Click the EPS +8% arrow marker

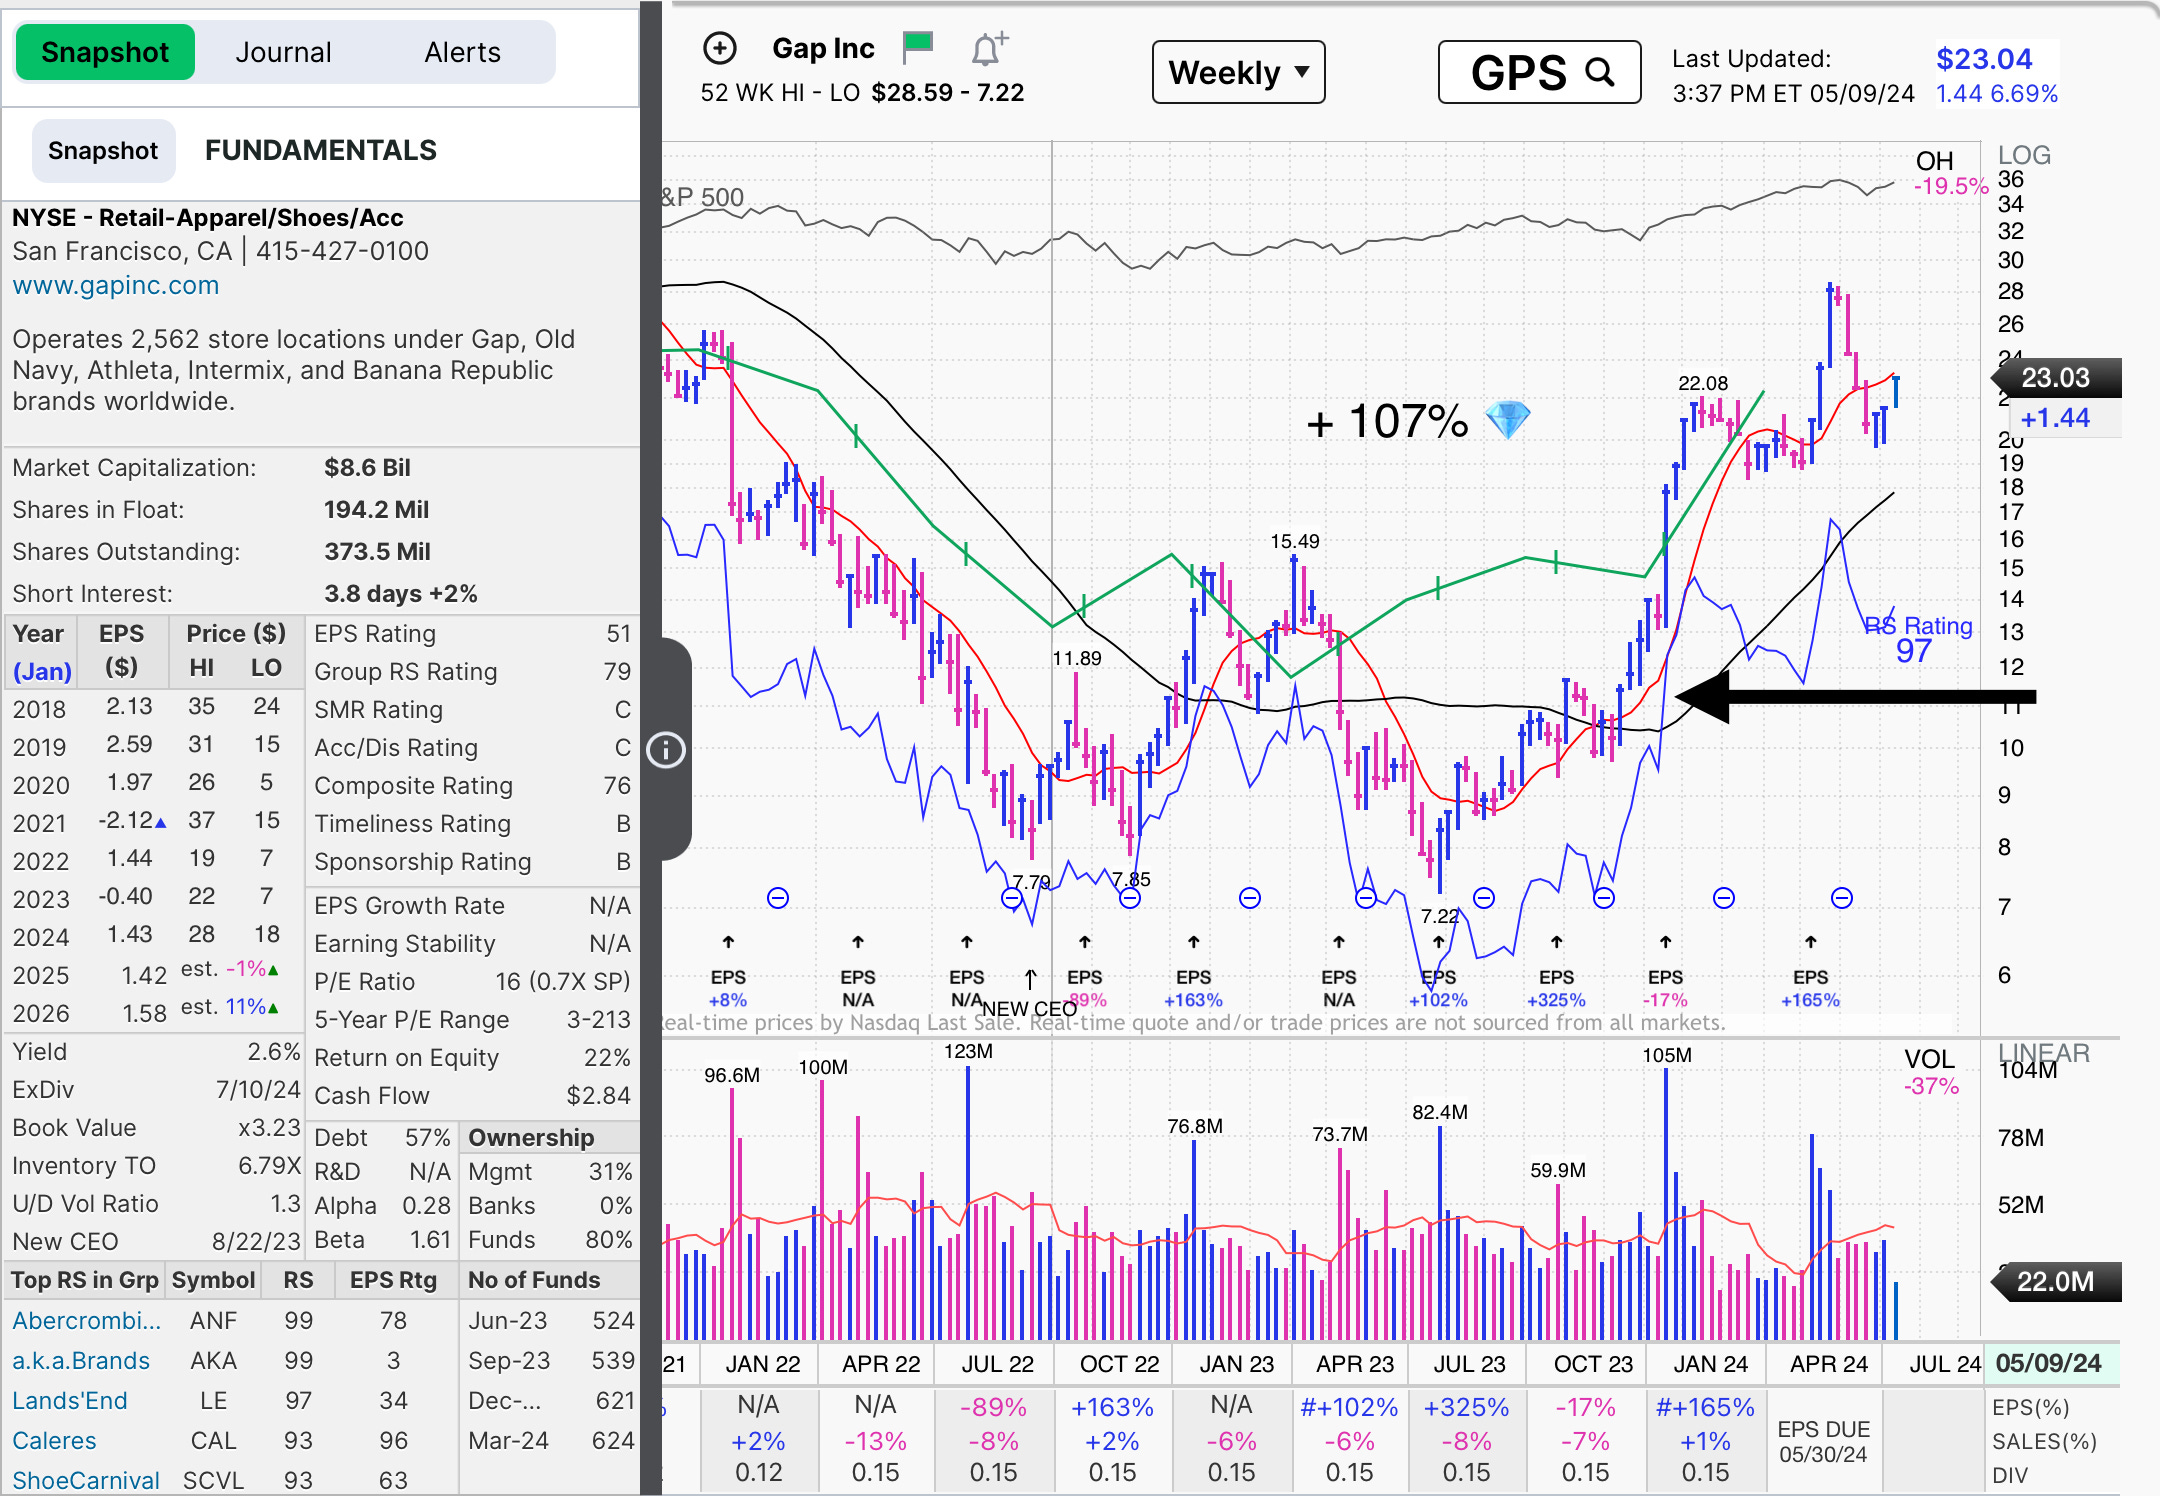pyautogui.click(x=728, y=942)
